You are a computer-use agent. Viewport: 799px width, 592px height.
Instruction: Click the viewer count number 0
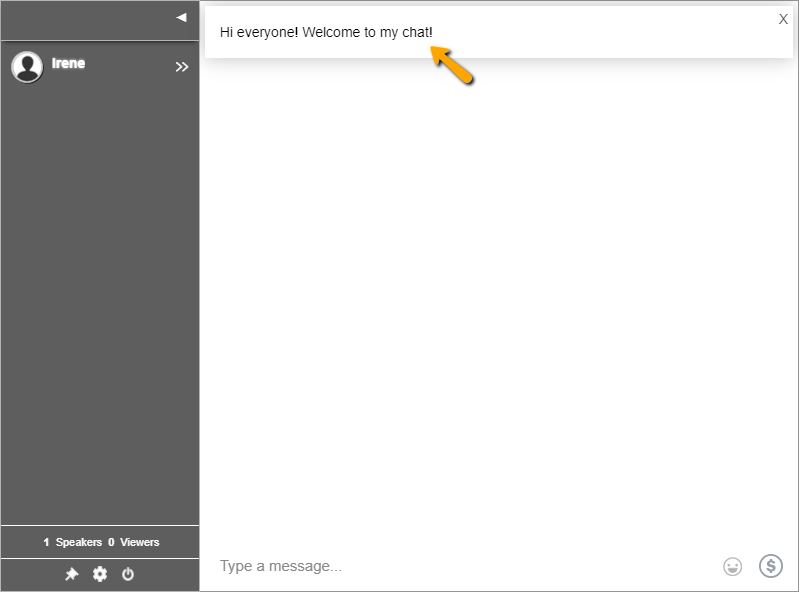111,542
